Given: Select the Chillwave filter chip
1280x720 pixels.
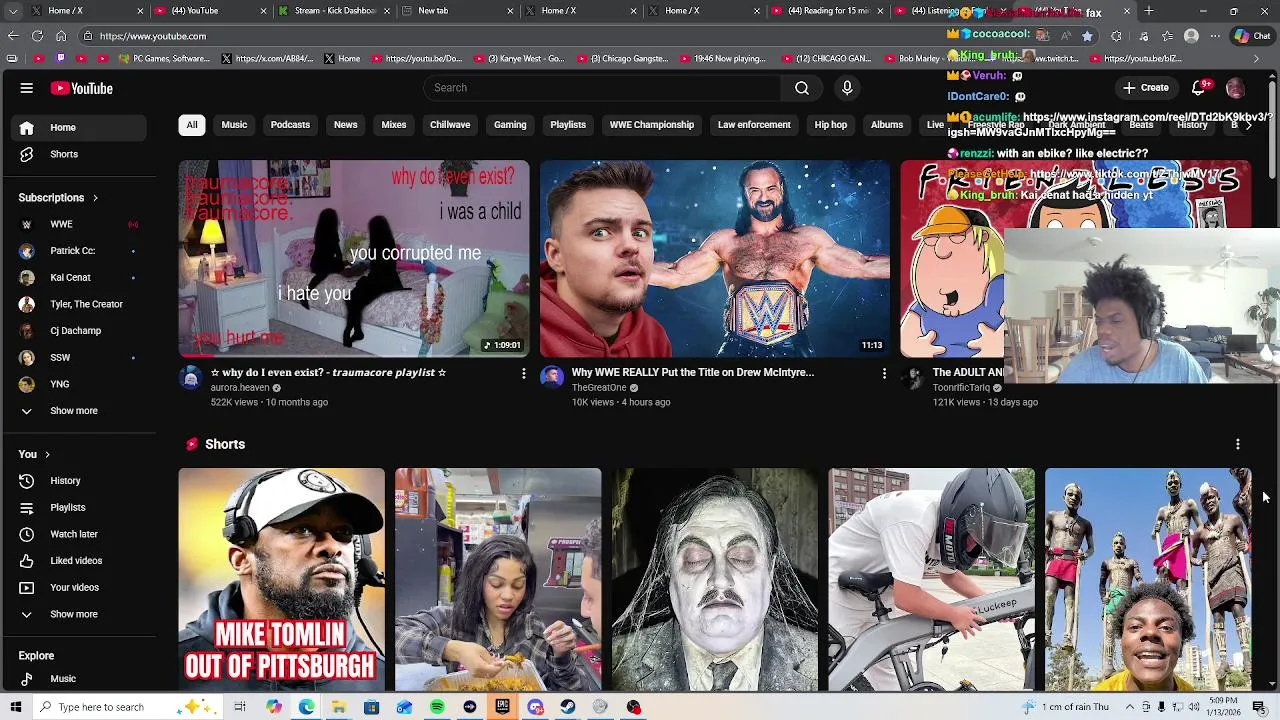Looking at the screenshot, I should tap(450, 125).
